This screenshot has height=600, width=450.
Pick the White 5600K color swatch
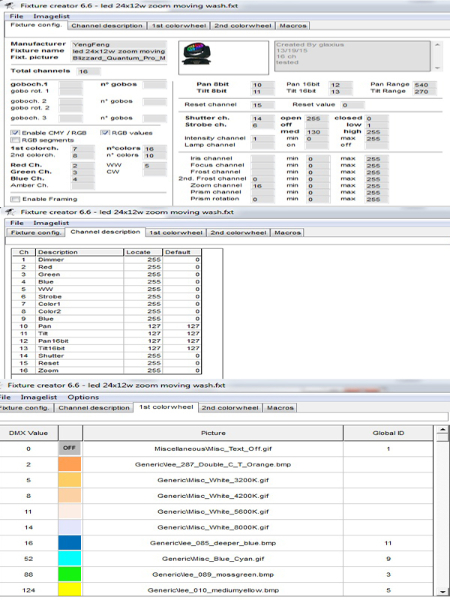click(70, 511)
